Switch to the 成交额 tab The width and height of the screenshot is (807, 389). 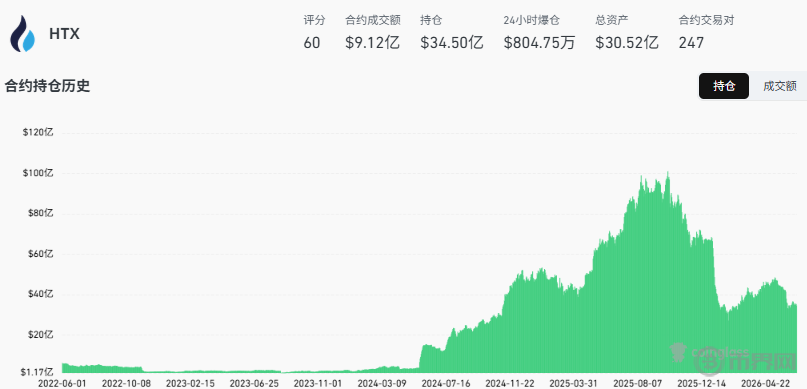[x=779, y=86]
